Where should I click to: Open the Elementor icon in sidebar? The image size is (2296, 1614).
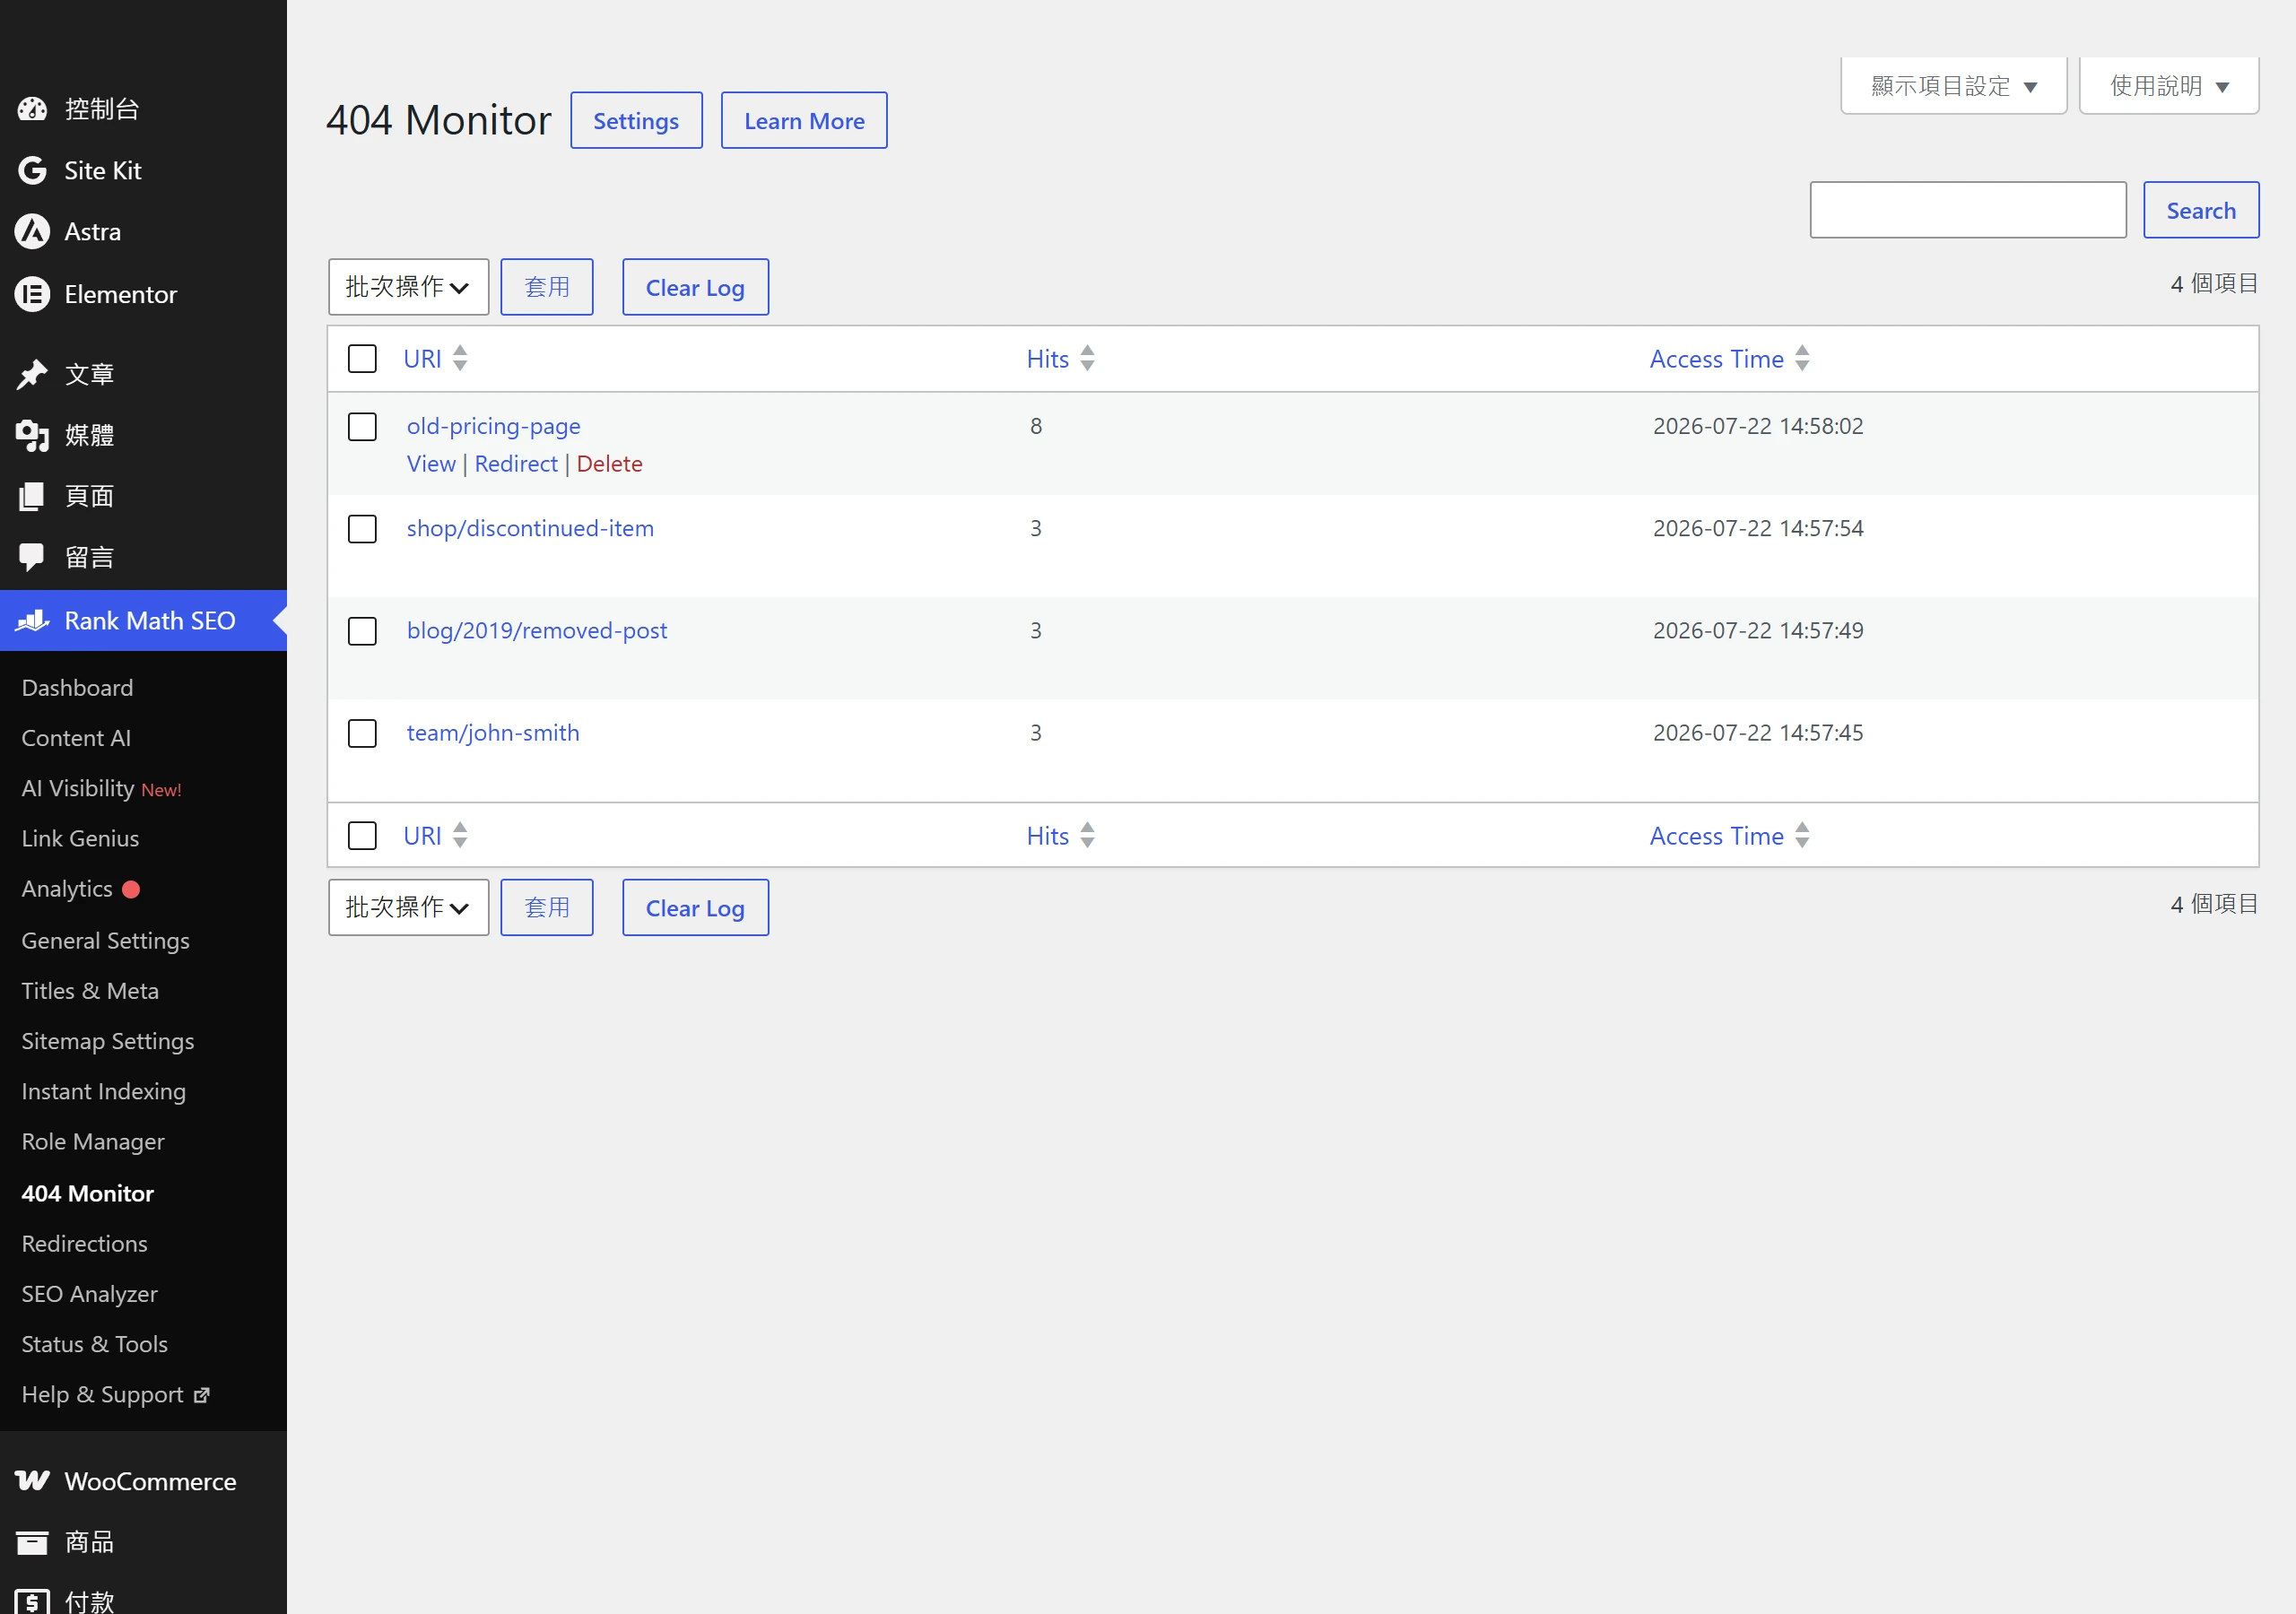coord(32,294)
